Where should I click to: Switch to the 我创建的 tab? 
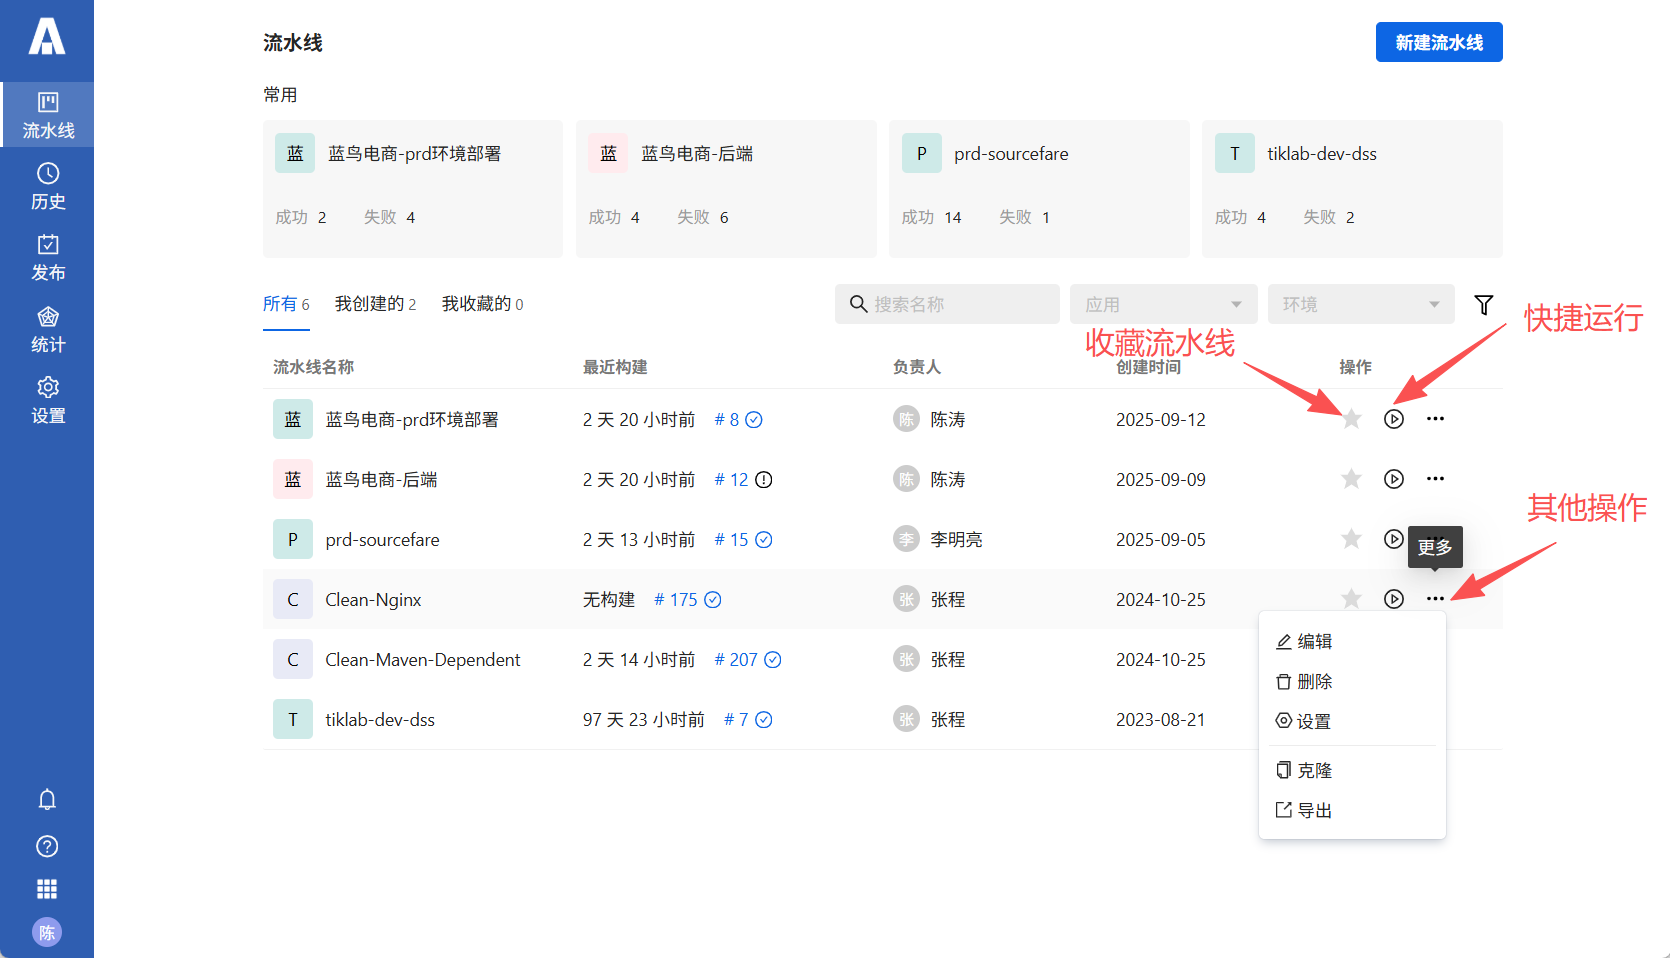pyautogui.click(x=376, y=303)
